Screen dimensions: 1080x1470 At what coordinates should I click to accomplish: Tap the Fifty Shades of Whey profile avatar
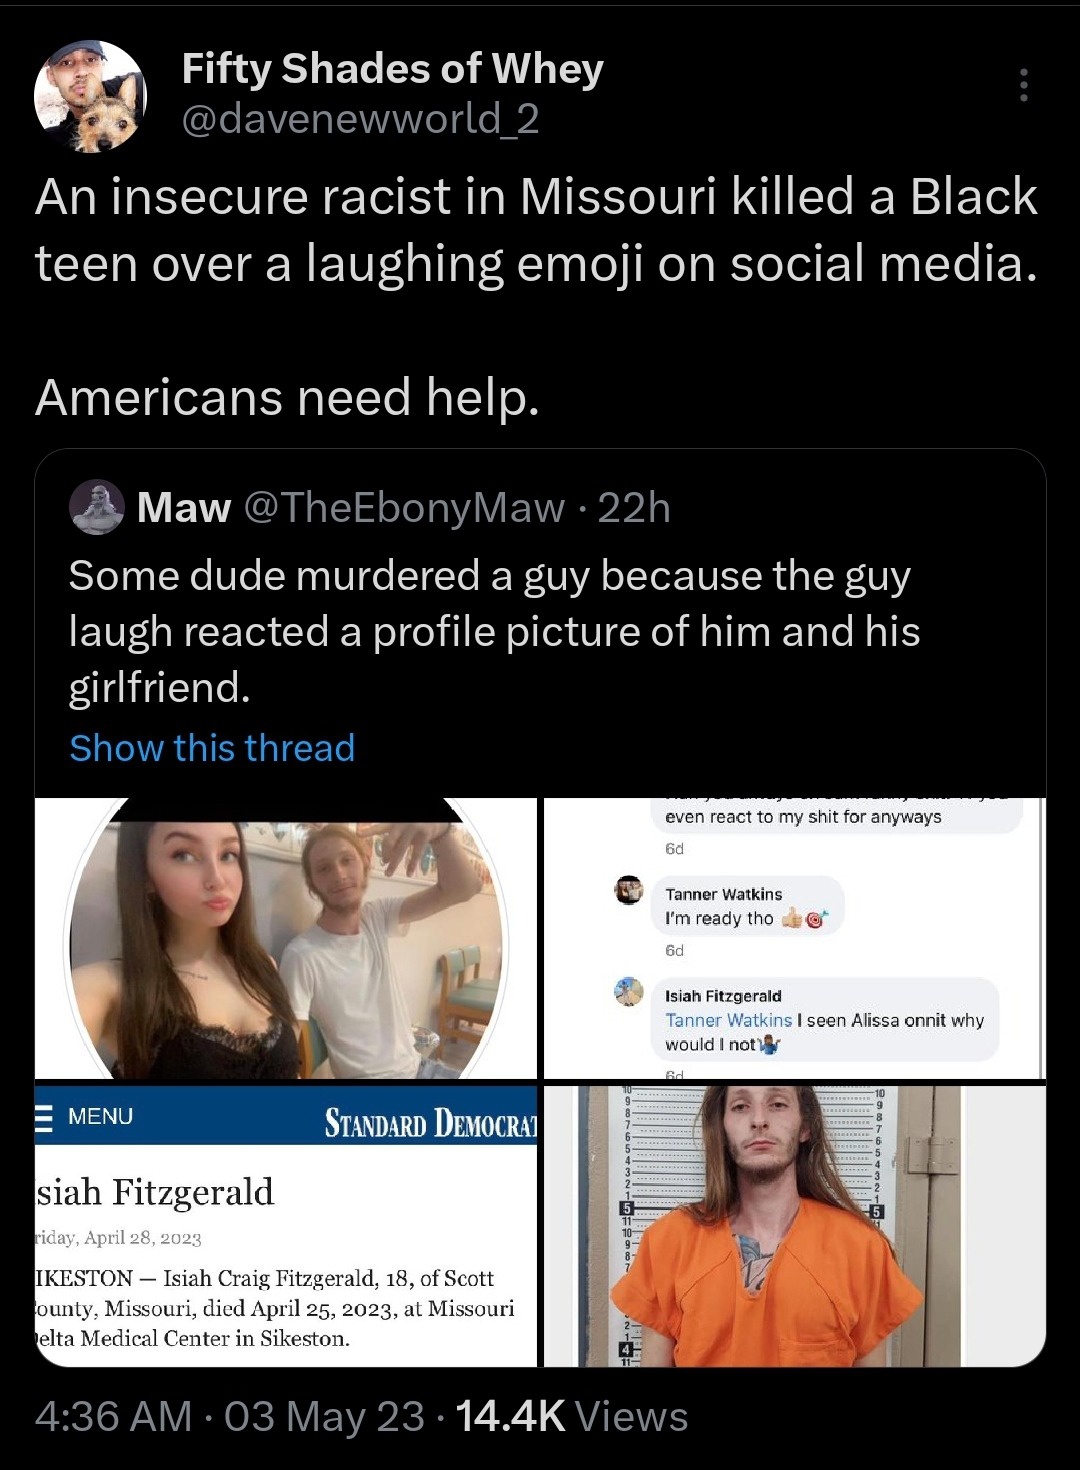[91, 97]
